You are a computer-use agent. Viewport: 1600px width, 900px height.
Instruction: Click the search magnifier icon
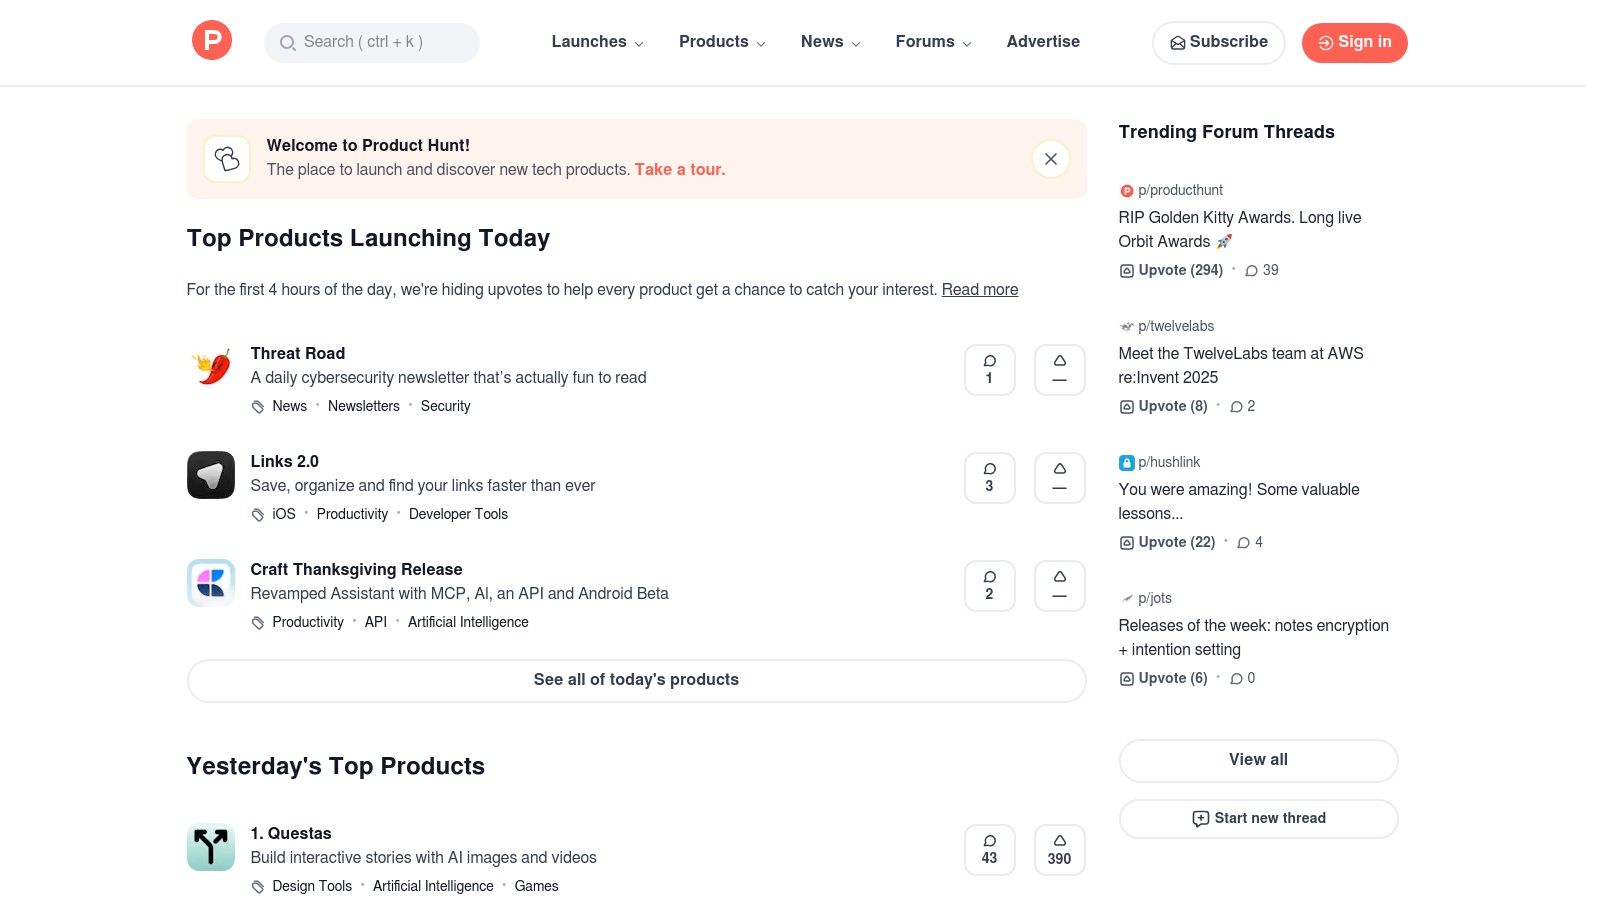(x=288, y=42)
